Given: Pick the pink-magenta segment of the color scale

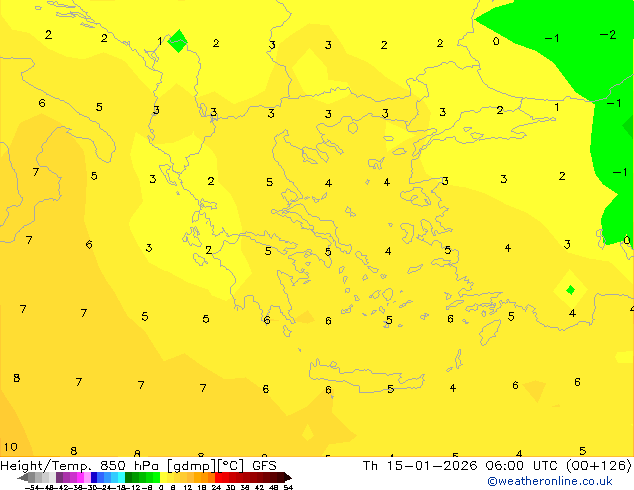Looking at the screenshot, I should click(x=80, y=477).
